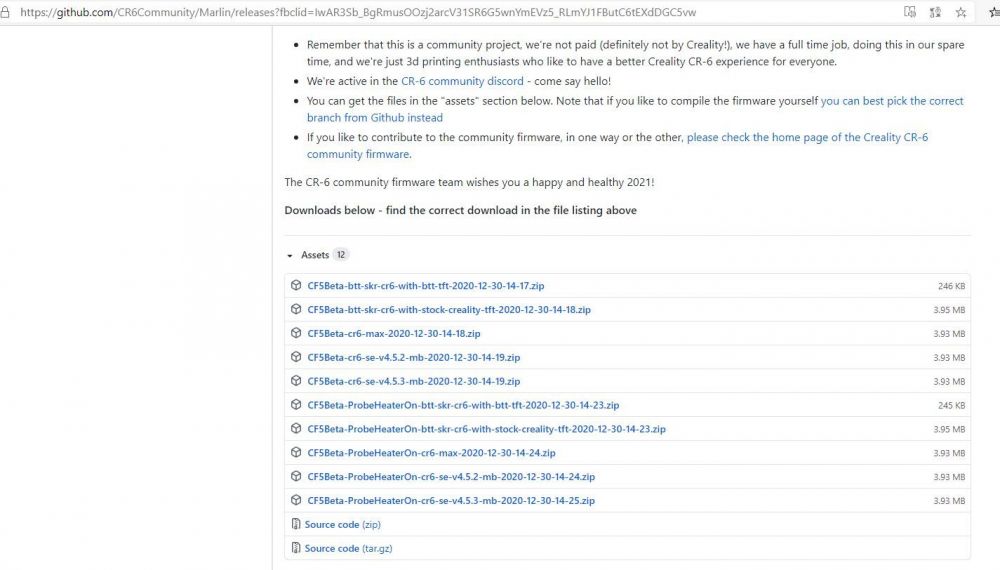Open the 'please check the home page' link

[617, 145]
